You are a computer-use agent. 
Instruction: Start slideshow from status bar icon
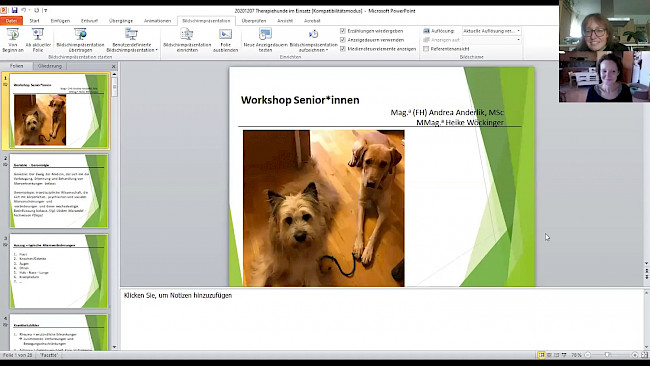point(564,355)
